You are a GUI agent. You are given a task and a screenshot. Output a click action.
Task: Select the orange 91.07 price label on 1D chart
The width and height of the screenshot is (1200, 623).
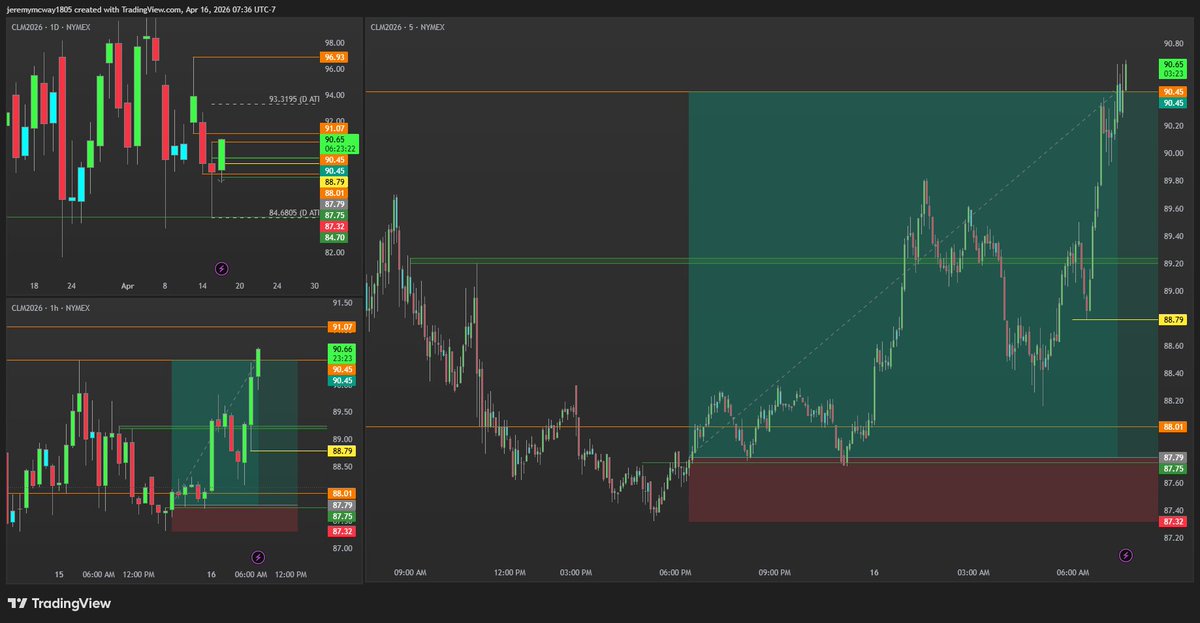334,128
